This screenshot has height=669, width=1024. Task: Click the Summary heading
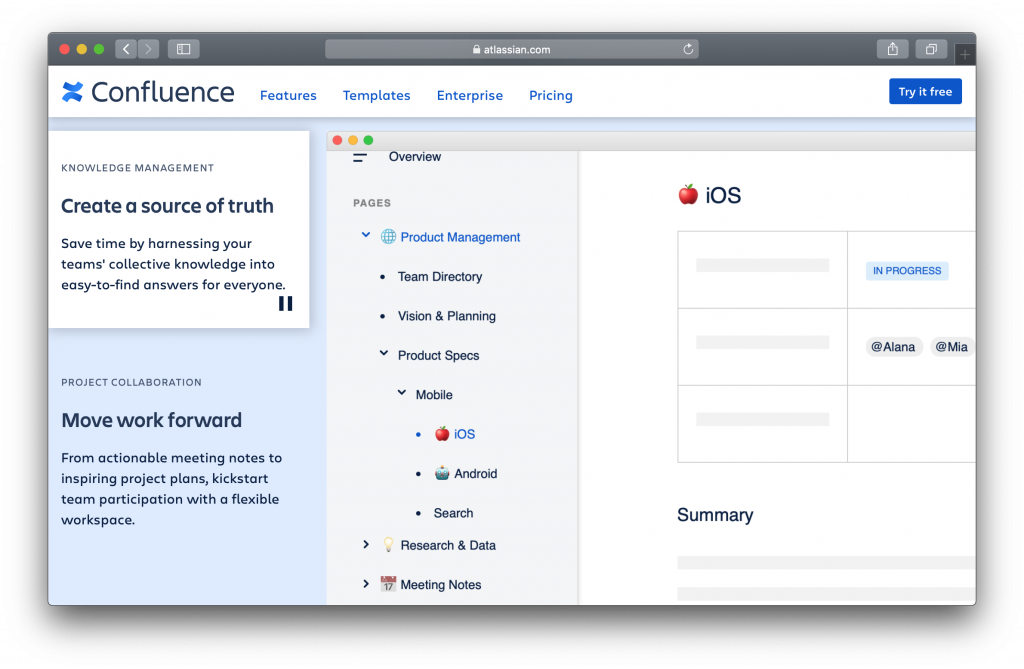tap(715, 515)
